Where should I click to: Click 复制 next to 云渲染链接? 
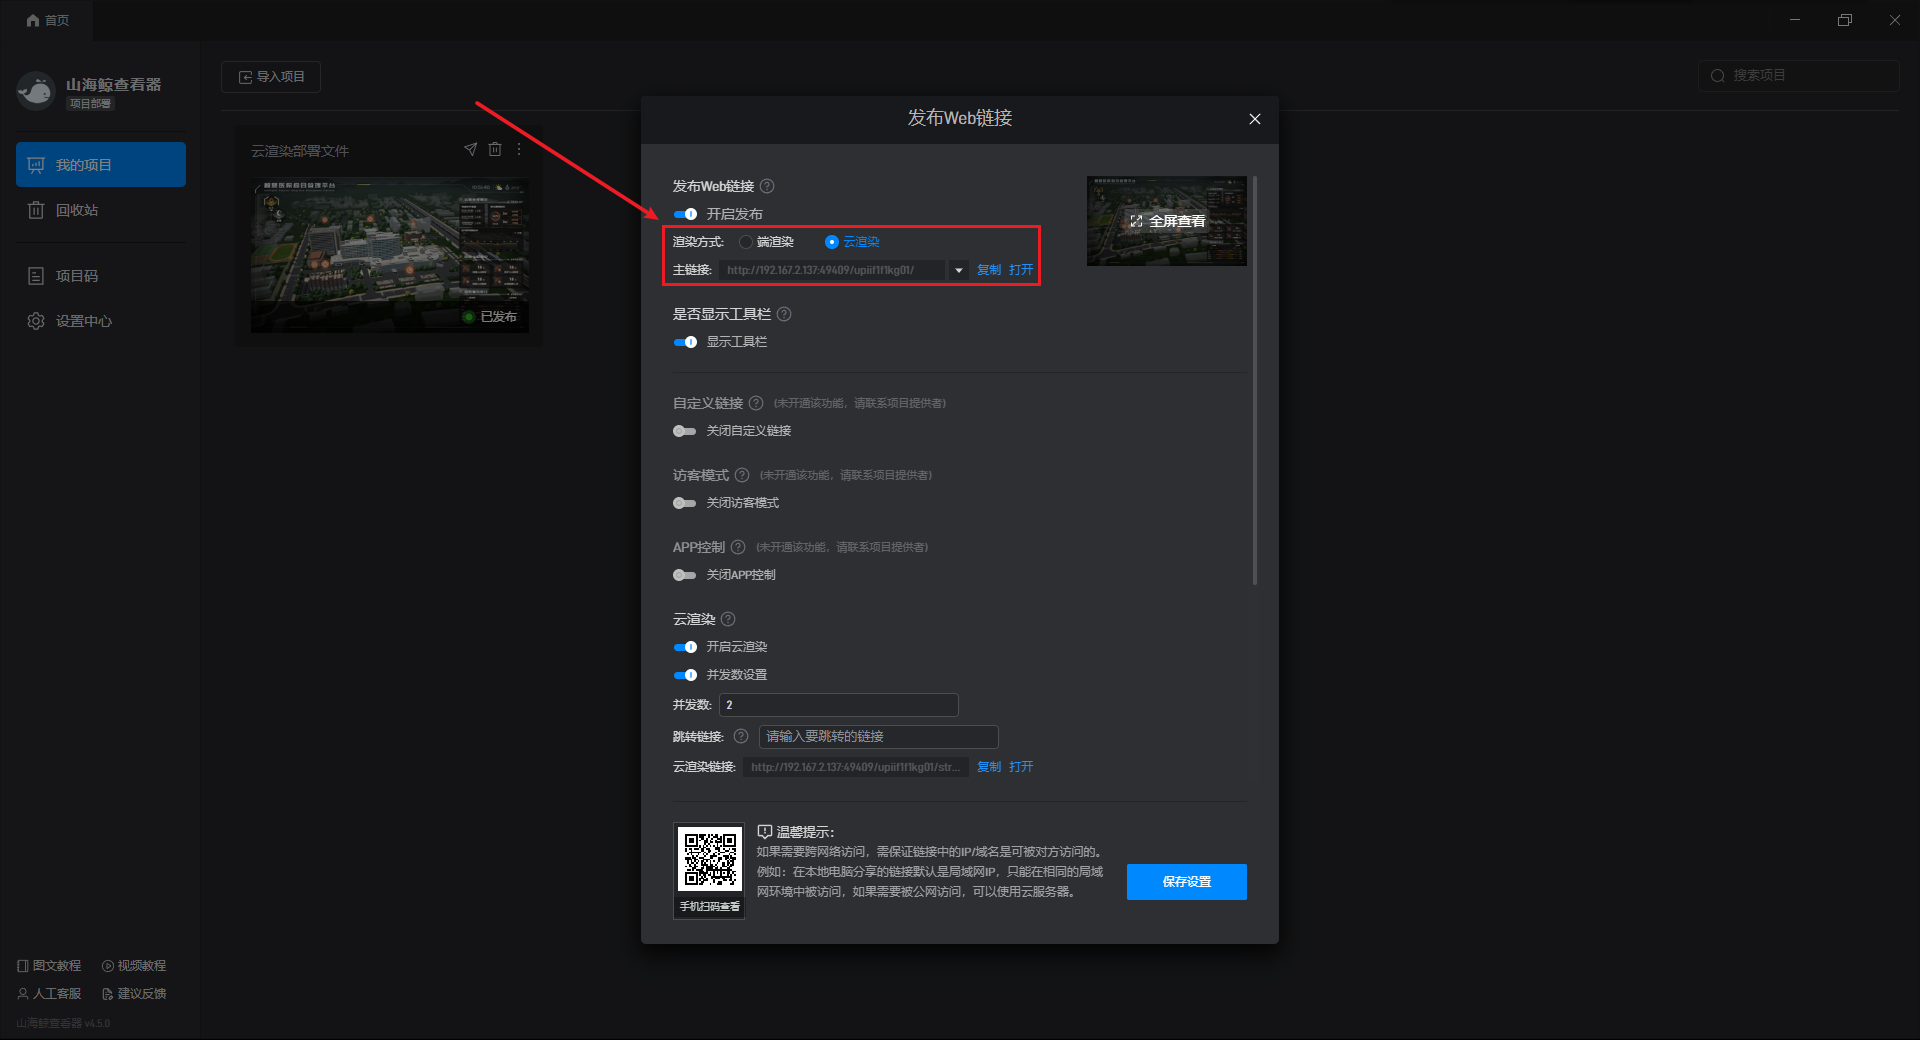point(989,767)
